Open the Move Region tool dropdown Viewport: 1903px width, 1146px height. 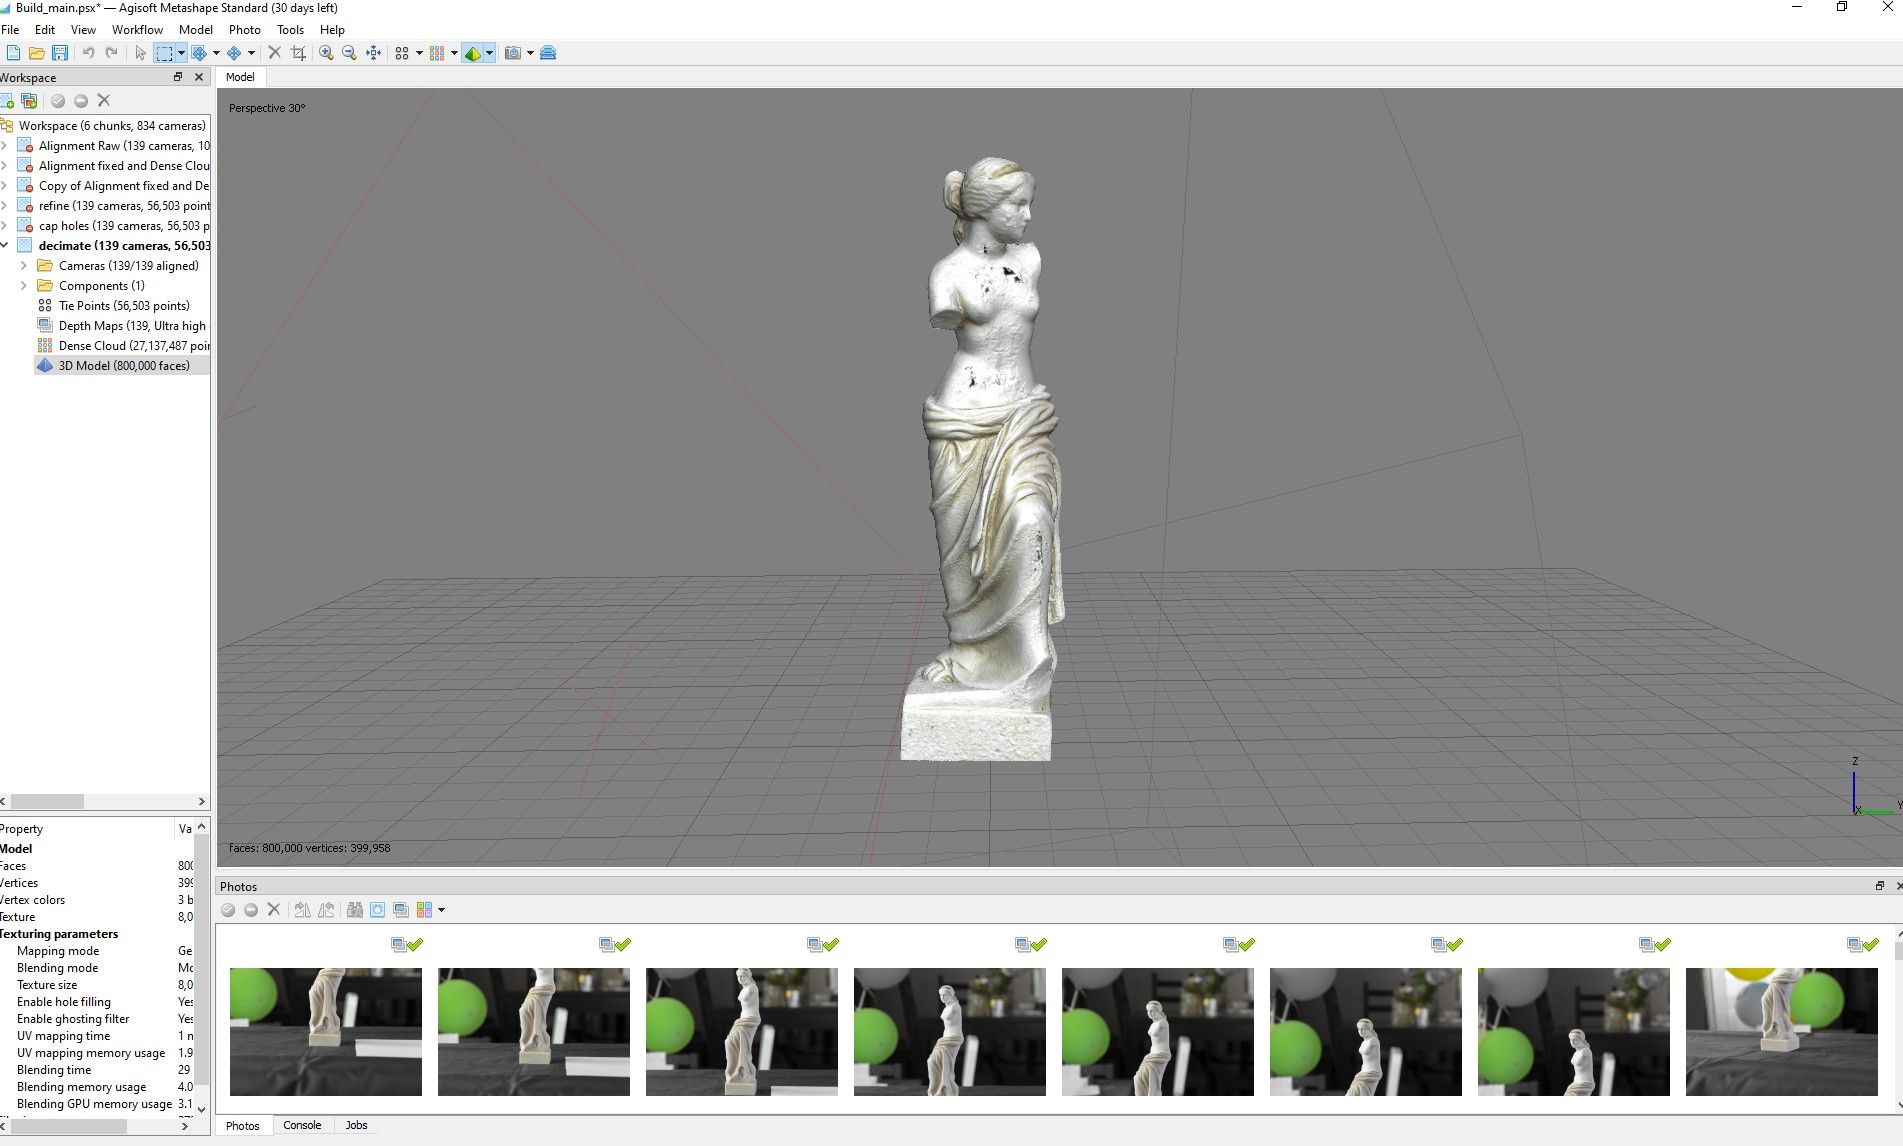coord(216,53)
